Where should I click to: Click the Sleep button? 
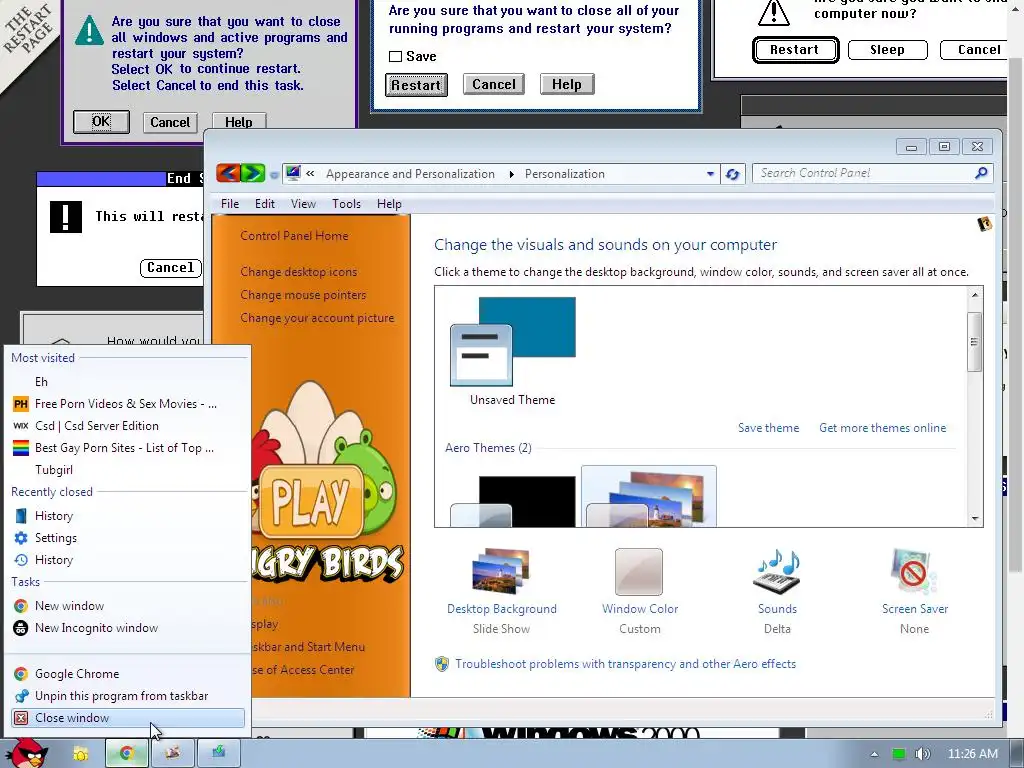pos(888,50)
